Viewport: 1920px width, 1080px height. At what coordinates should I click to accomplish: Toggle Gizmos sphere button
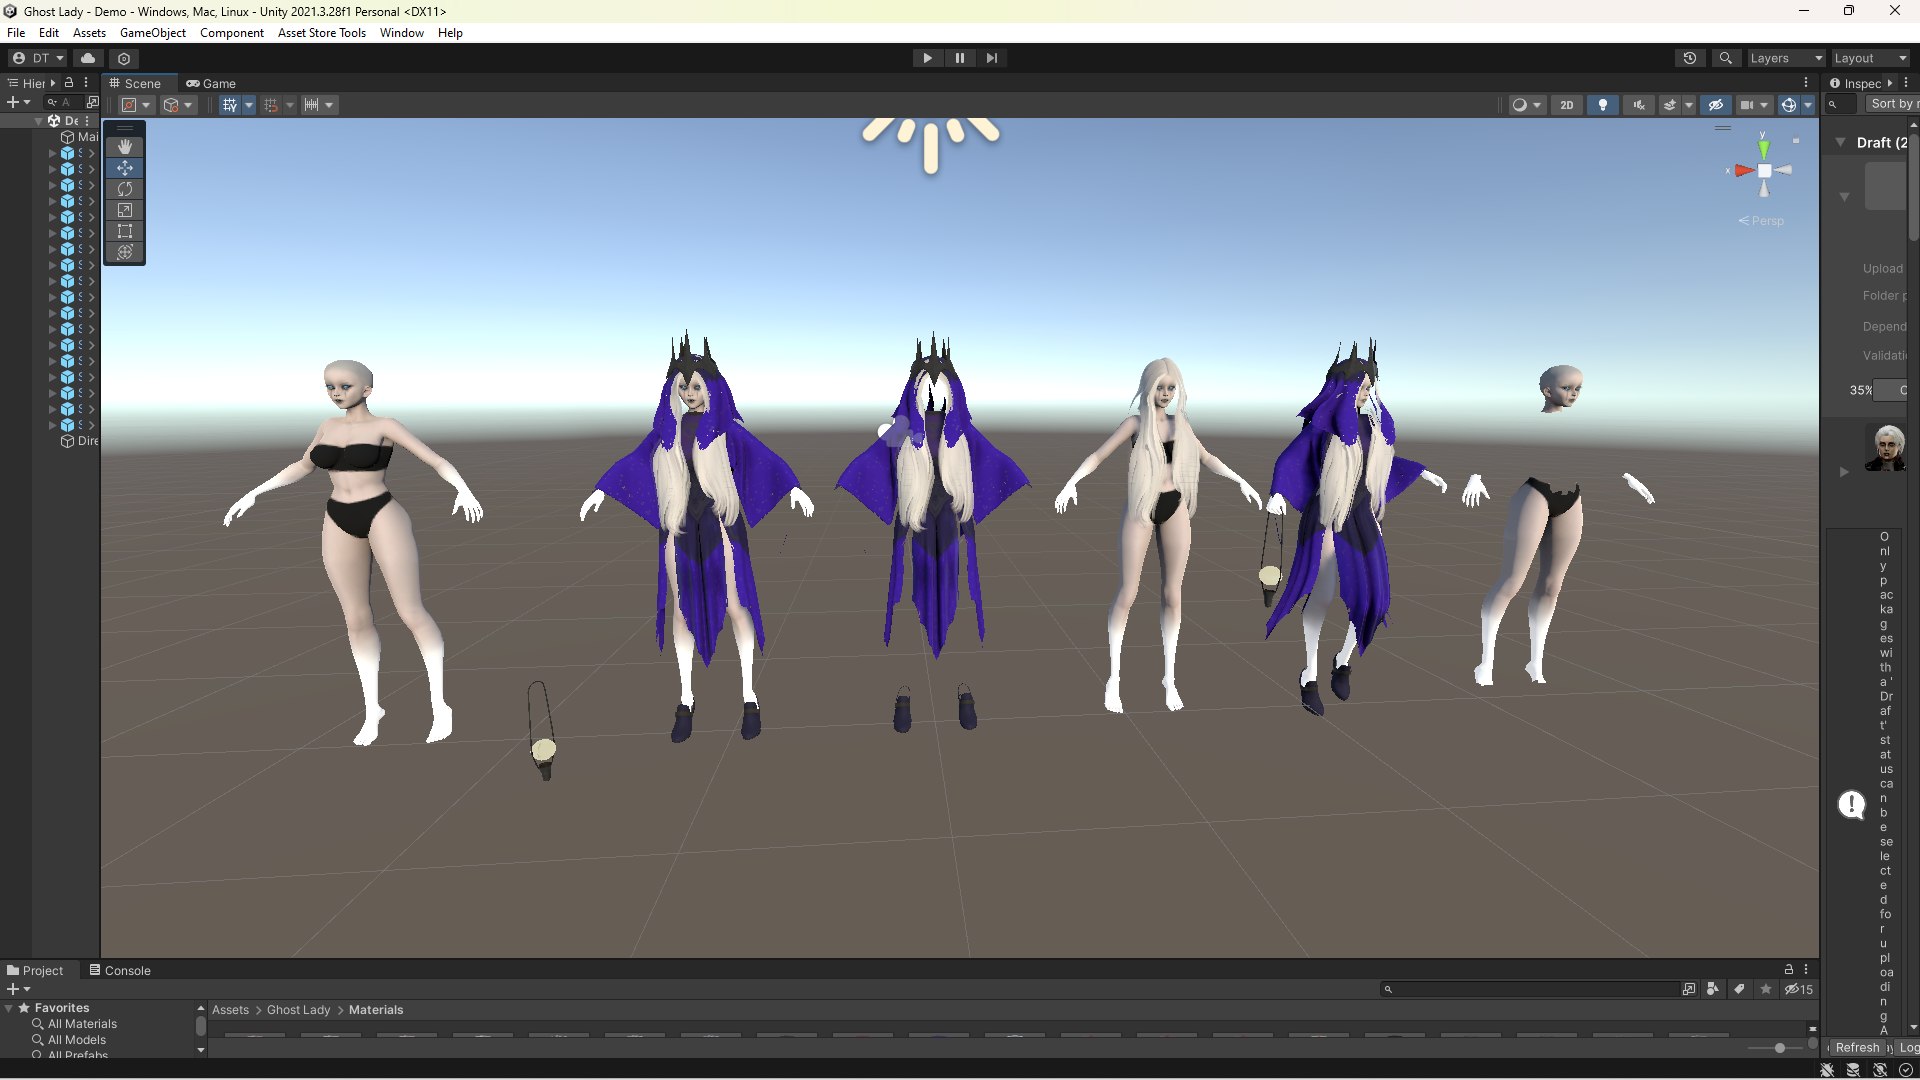point(1789,105)
